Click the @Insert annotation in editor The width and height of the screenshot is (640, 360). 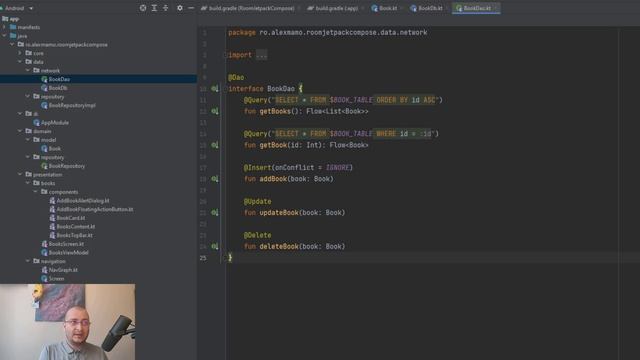pyautogui.click(x=257, y=167)
